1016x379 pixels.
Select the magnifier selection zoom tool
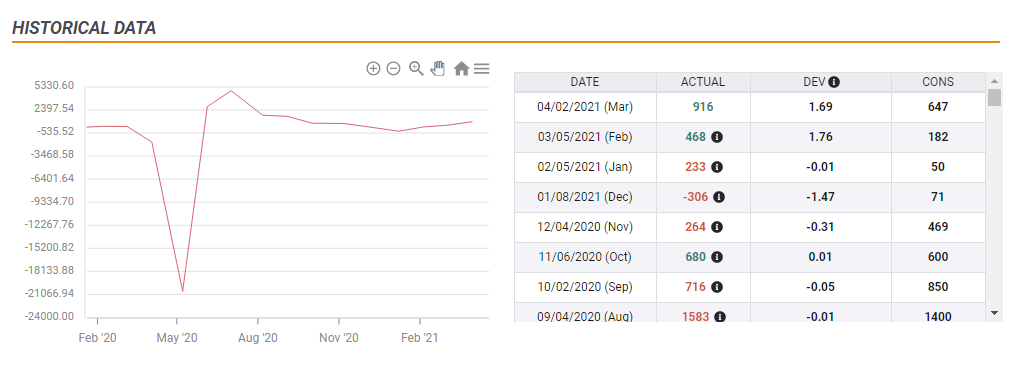pyautogui.click(x=416, y=68)
